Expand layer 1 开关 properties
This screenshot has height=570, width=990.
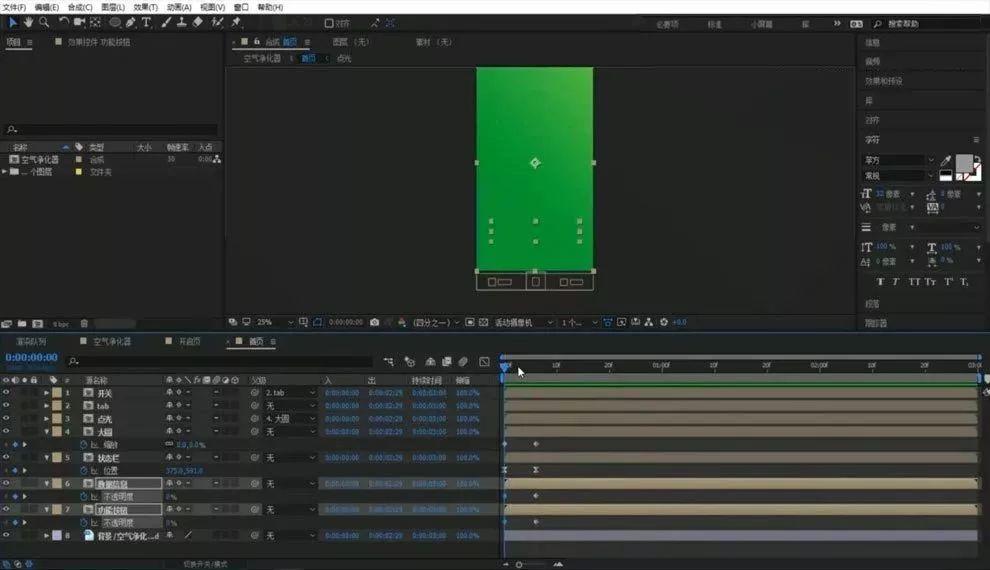(x=47, y=393)
